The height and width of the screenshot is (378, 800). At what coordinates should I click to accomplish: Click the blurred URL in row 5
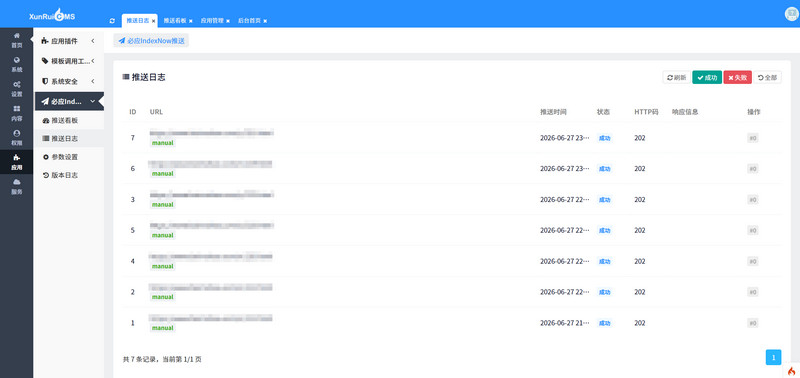212,225
